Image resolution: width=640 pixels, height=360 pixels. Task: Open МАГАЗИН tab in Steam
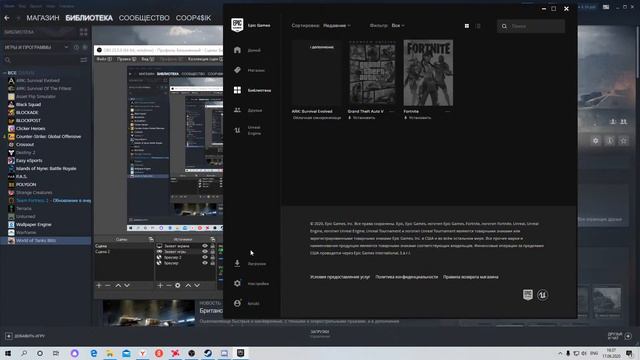point(43,18)
